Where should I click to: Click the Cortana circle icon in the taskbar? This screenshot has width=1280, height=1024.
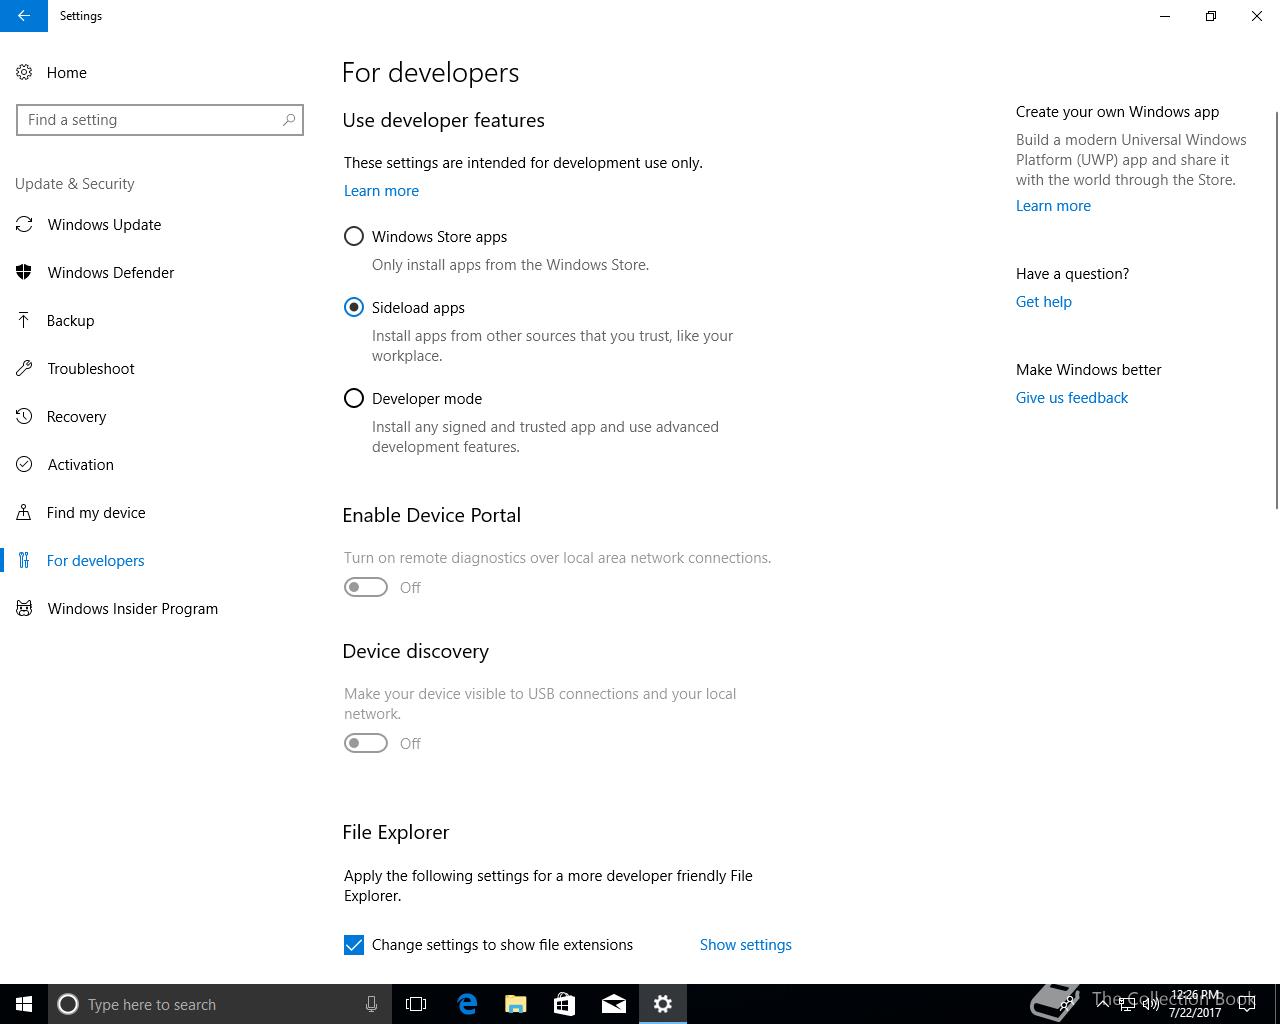click(x=68, y=1004)
